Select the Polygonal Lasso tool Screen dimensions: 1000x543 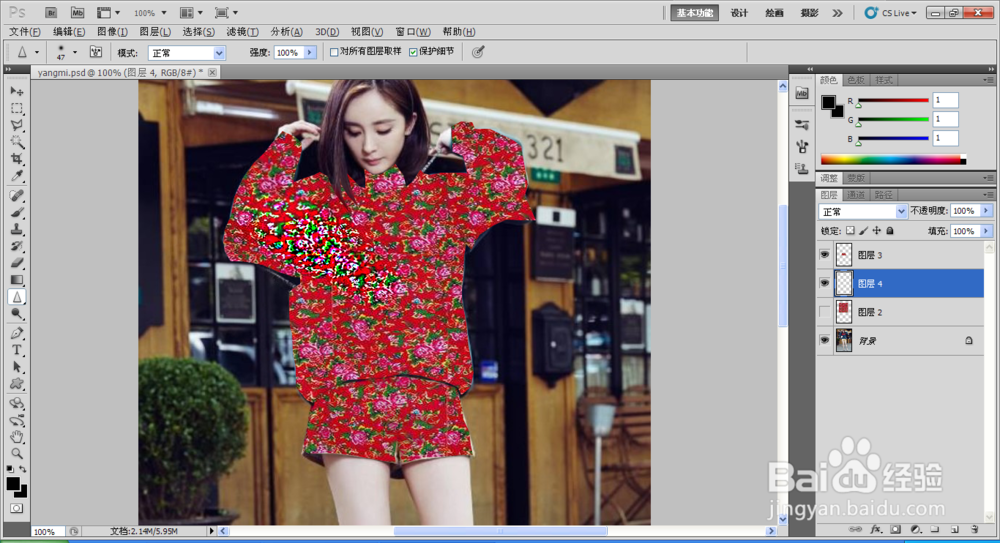[17, 125]
